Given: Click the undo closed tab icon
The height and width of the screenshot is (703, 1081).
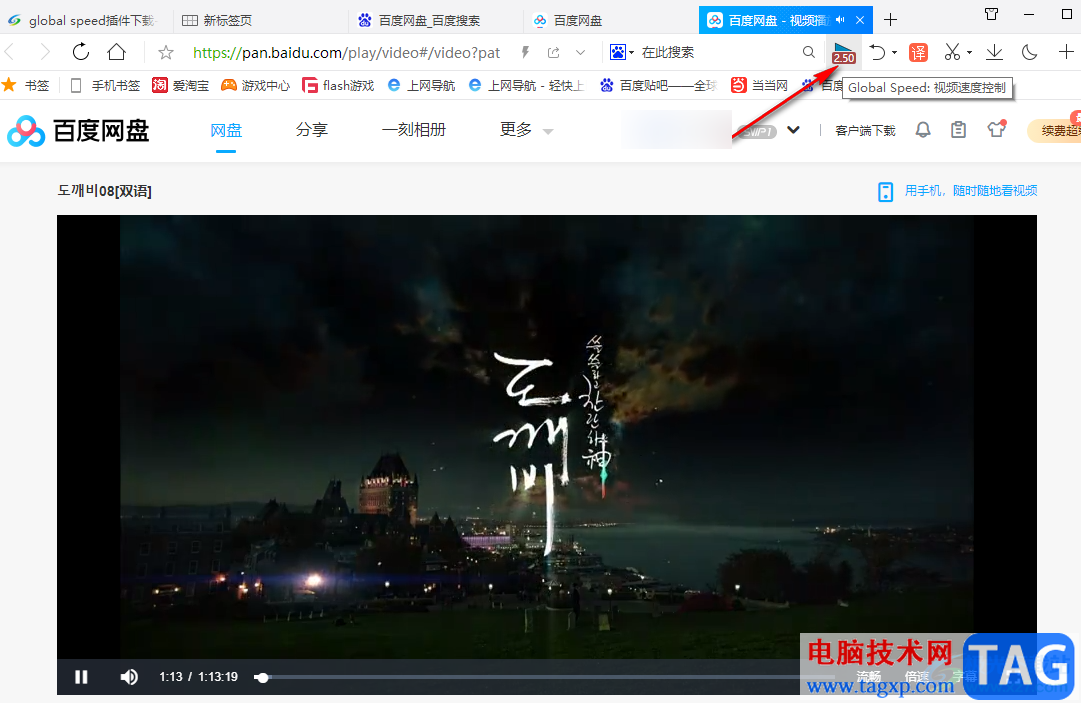Looking at the screenshot, I should [877, 52].
